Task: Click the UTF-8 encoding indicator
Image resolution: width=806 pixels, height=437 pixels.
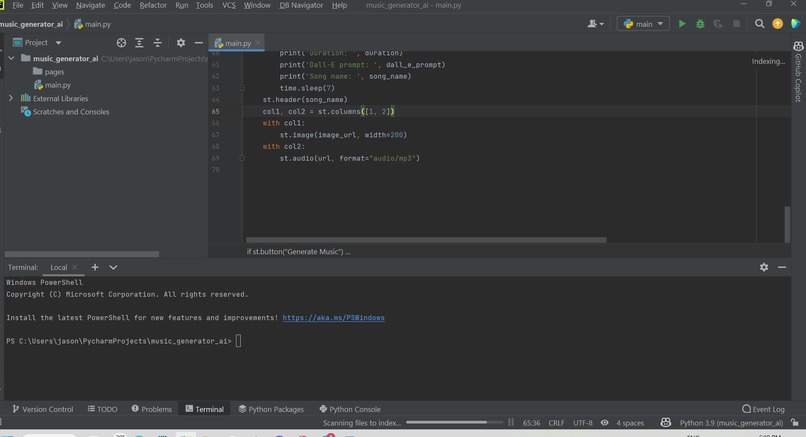Action: tap(582, 423)
